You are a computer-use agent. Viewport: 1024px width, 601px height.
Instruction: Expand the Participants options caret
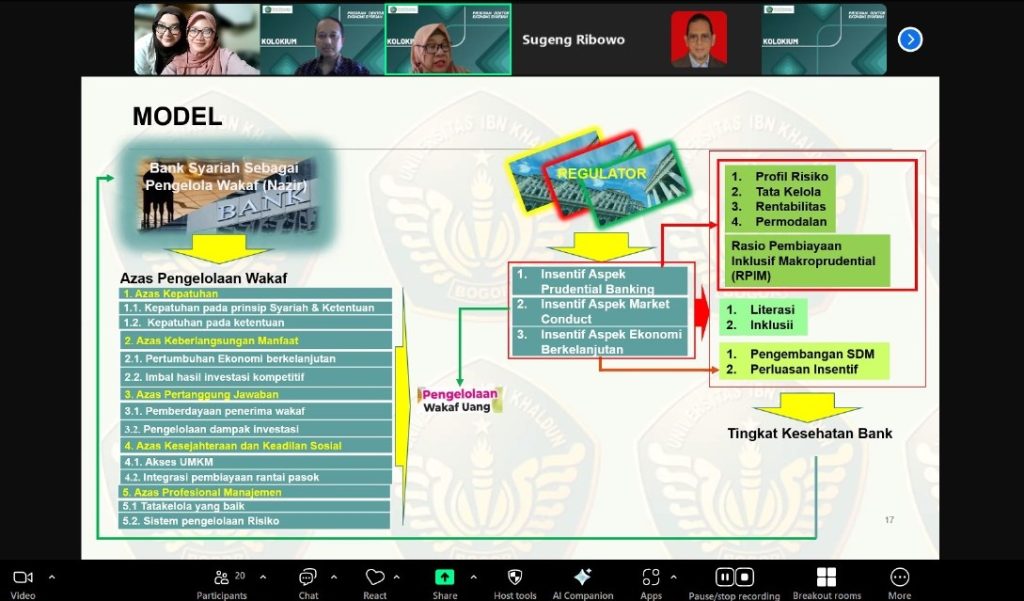(x=263, y=577)
